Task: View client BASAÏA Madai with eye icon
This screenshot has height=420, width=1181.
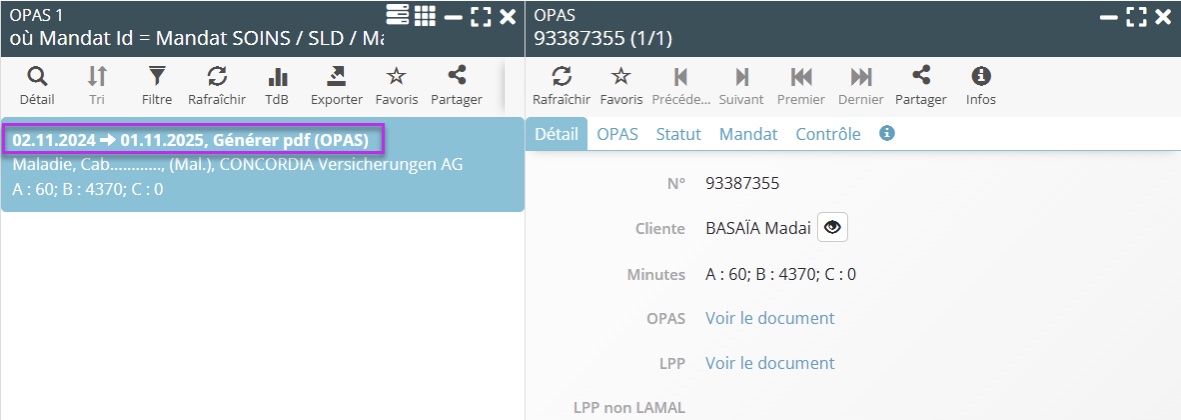Action: click(832, 228)
